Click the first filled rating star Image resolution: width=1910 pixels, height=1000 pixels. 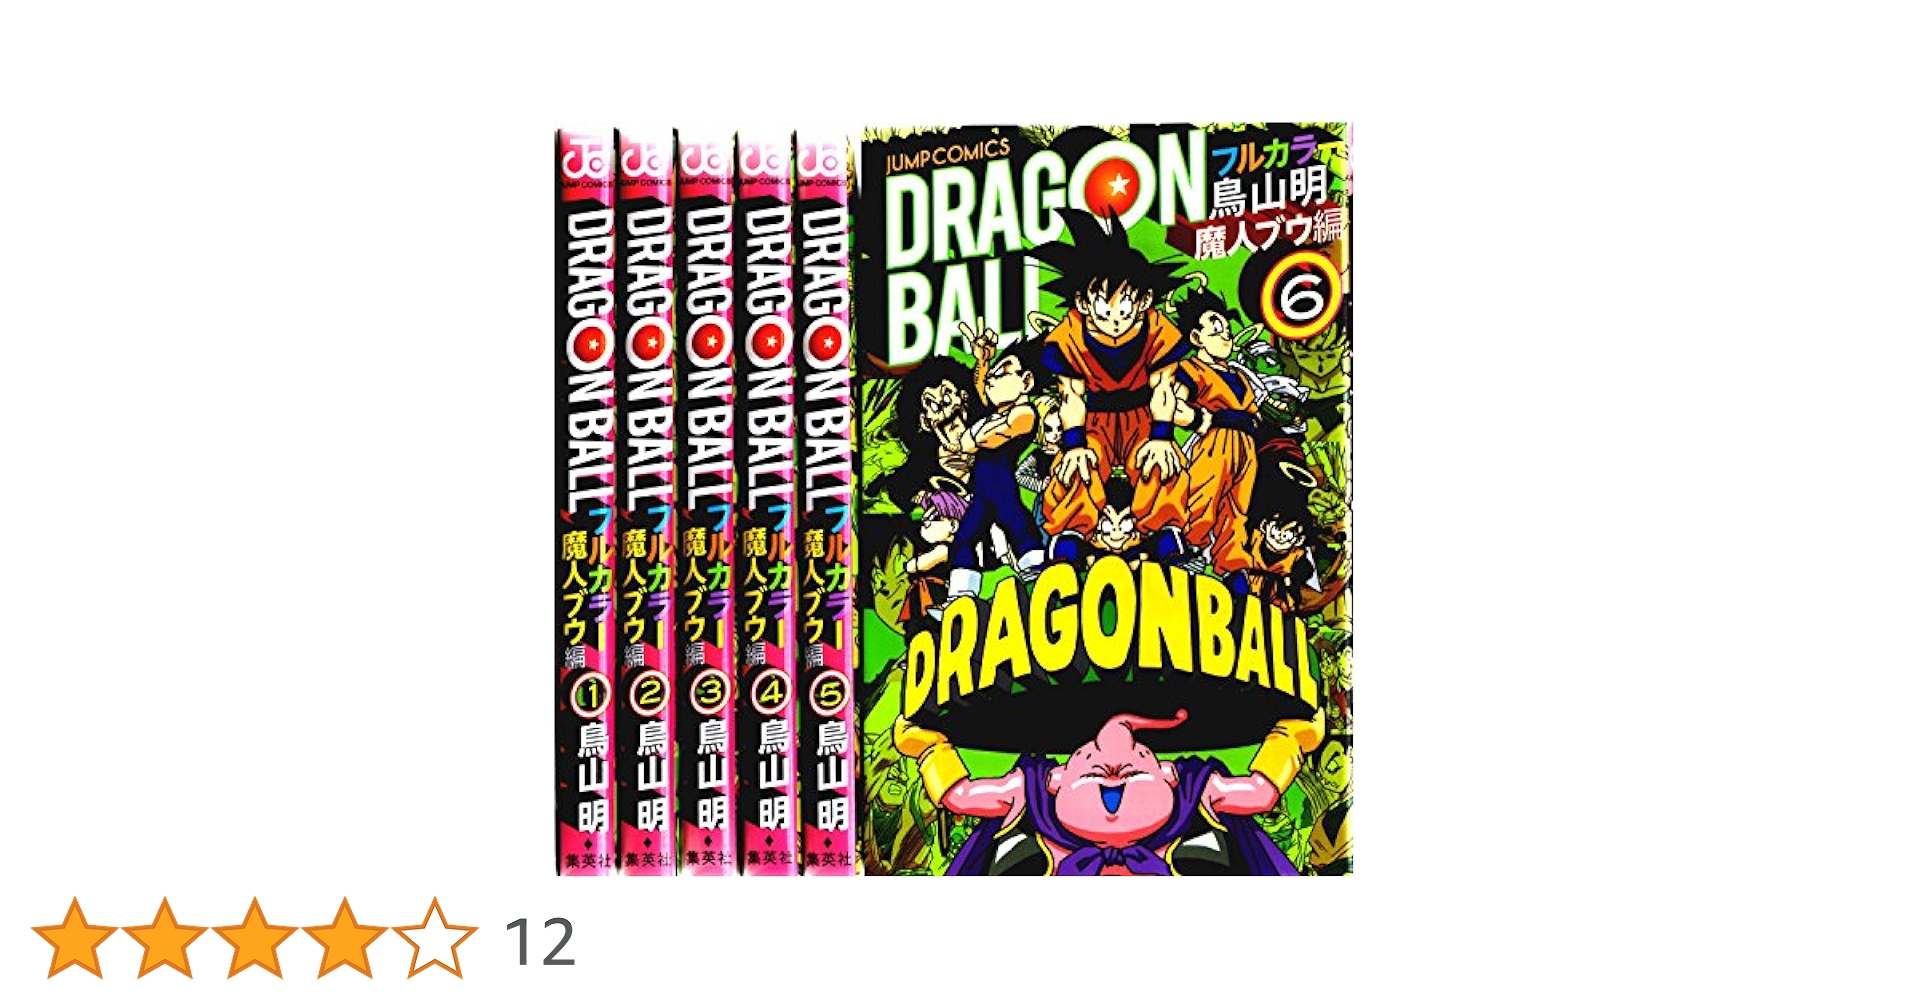pyautogui.click(x=75, y=937)
